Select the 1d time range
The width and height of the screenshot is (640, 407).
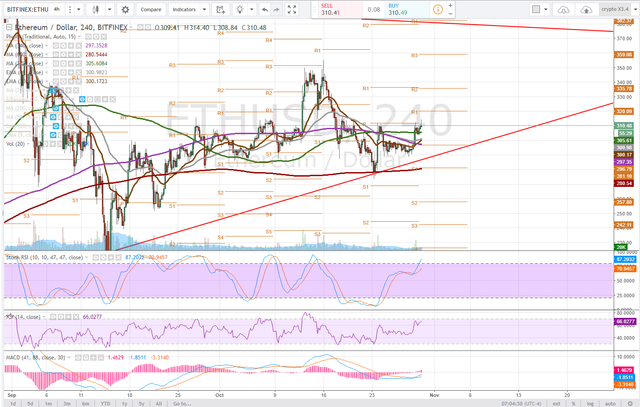[x=13, y=404]
